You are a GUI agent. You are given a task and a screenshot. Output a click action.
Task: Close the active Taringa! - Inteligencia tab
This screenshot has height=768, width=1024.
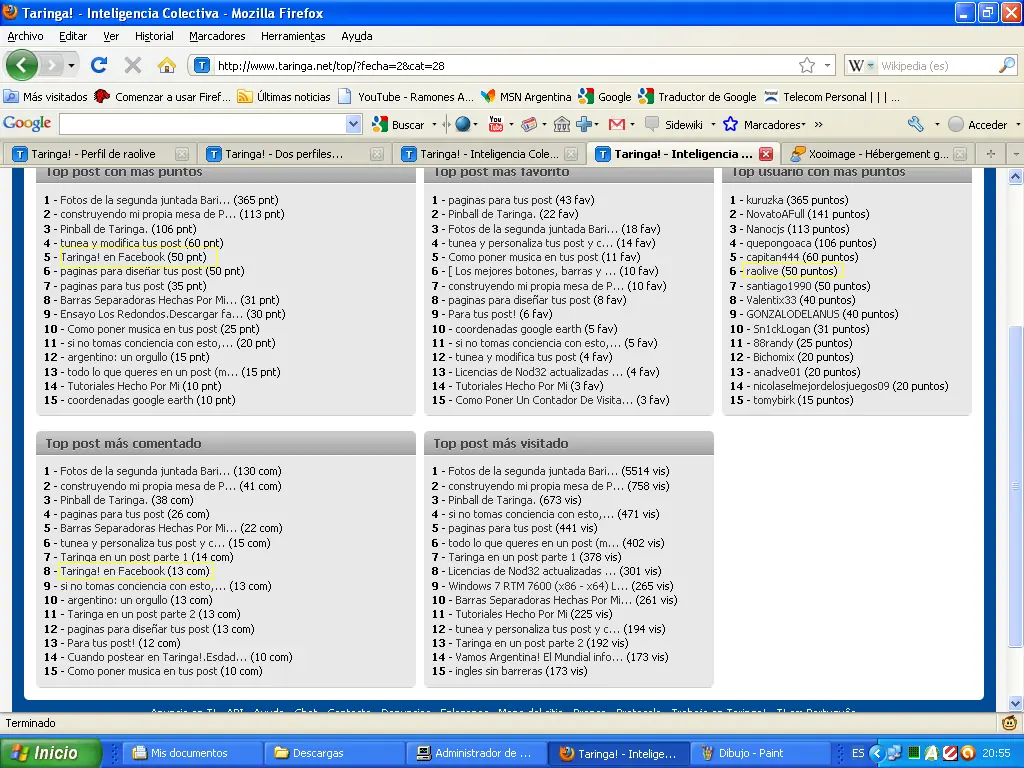(766, 154)
